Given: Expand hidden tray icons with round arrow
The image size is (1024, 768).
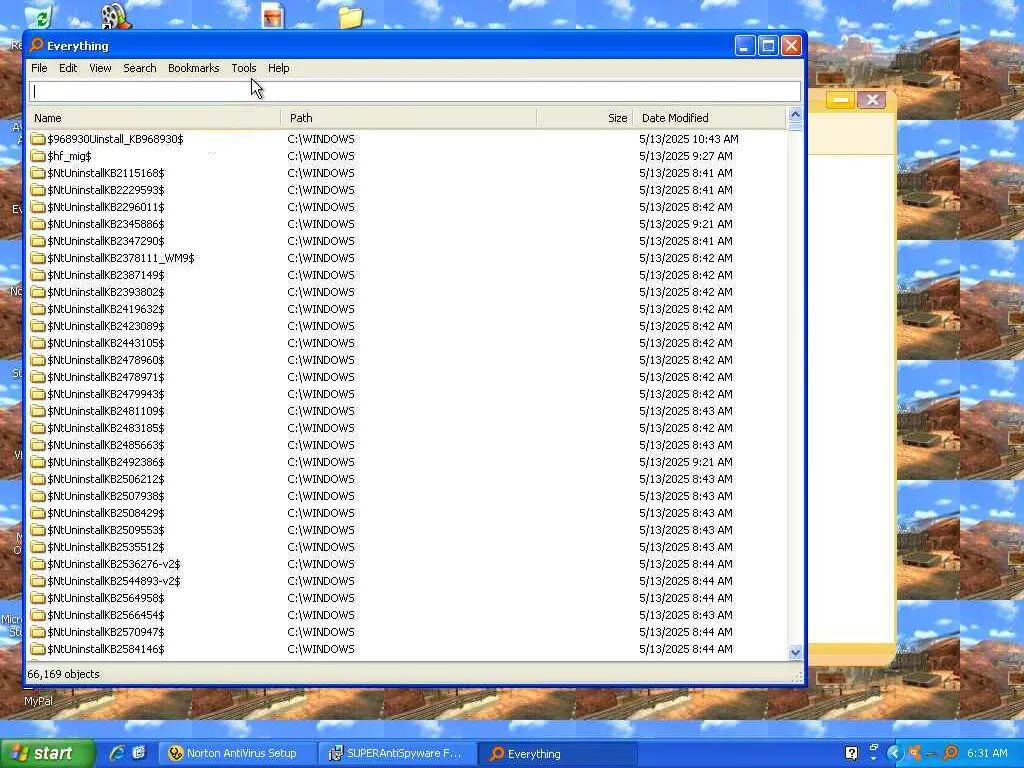Looking at the screenshot, I should click(894, 753).
